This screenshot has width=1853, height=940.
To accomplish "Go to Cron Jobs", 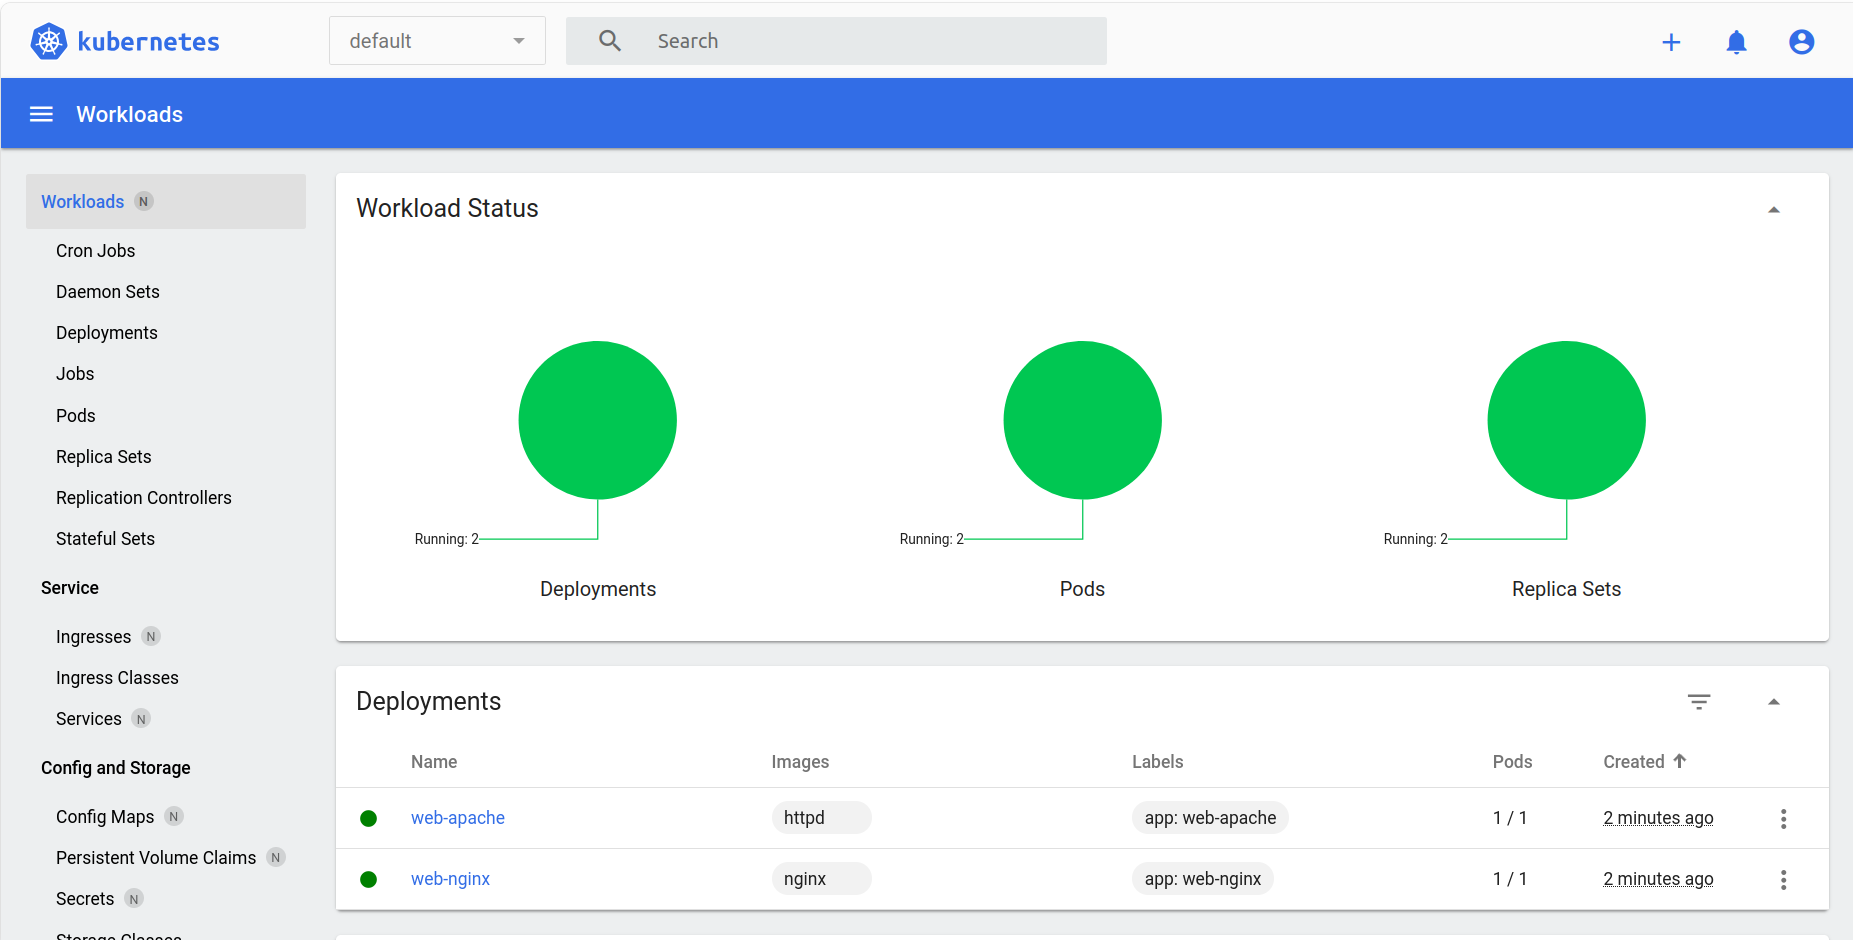I will pyautogui.click(x=95, y=251).
